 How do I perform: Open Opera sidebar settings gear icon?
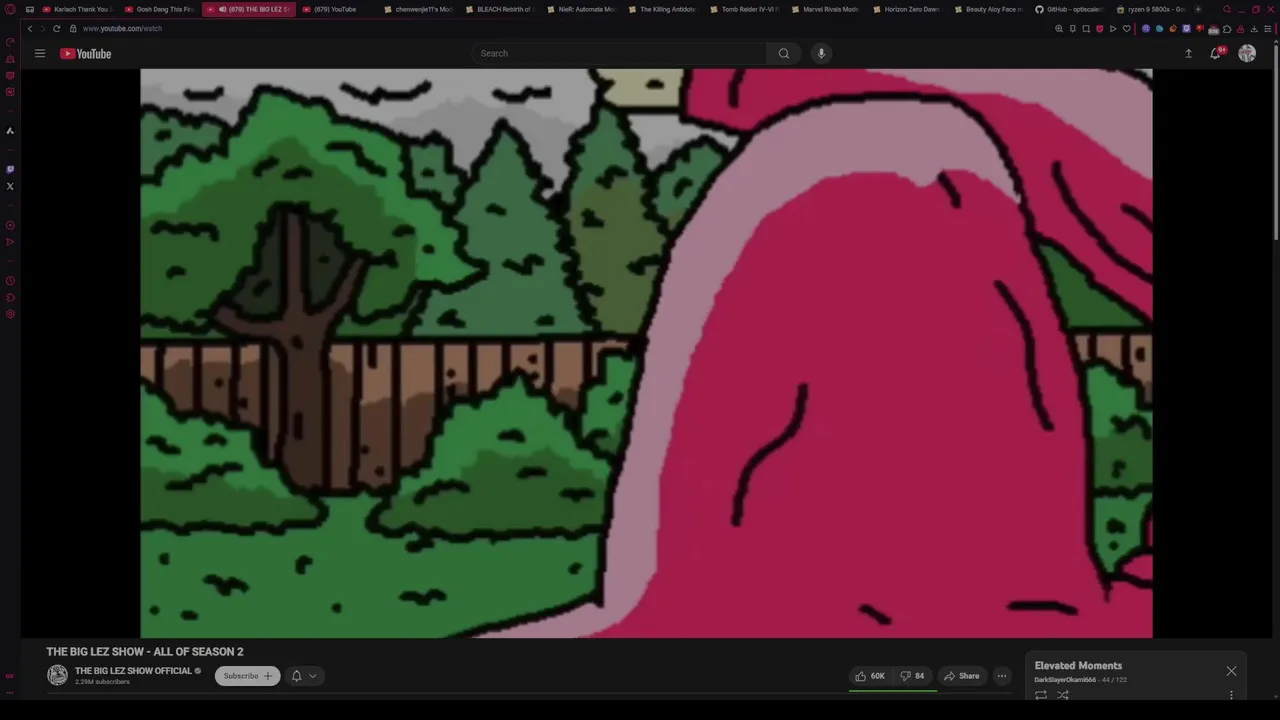10,314
